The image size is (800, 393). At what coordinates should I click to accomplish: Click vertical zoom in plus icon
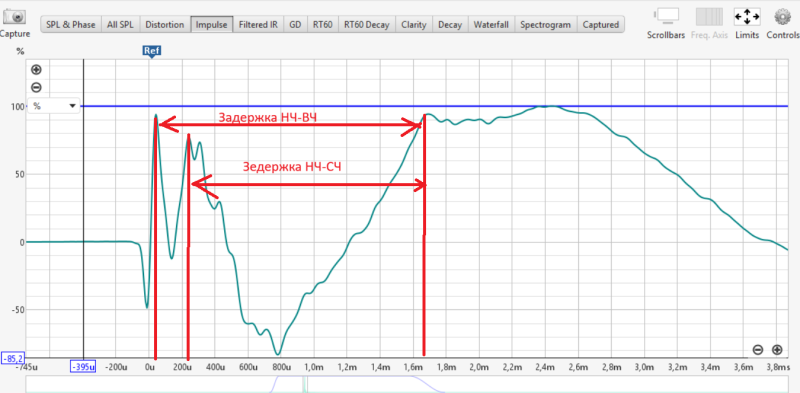tap(36, 69)
